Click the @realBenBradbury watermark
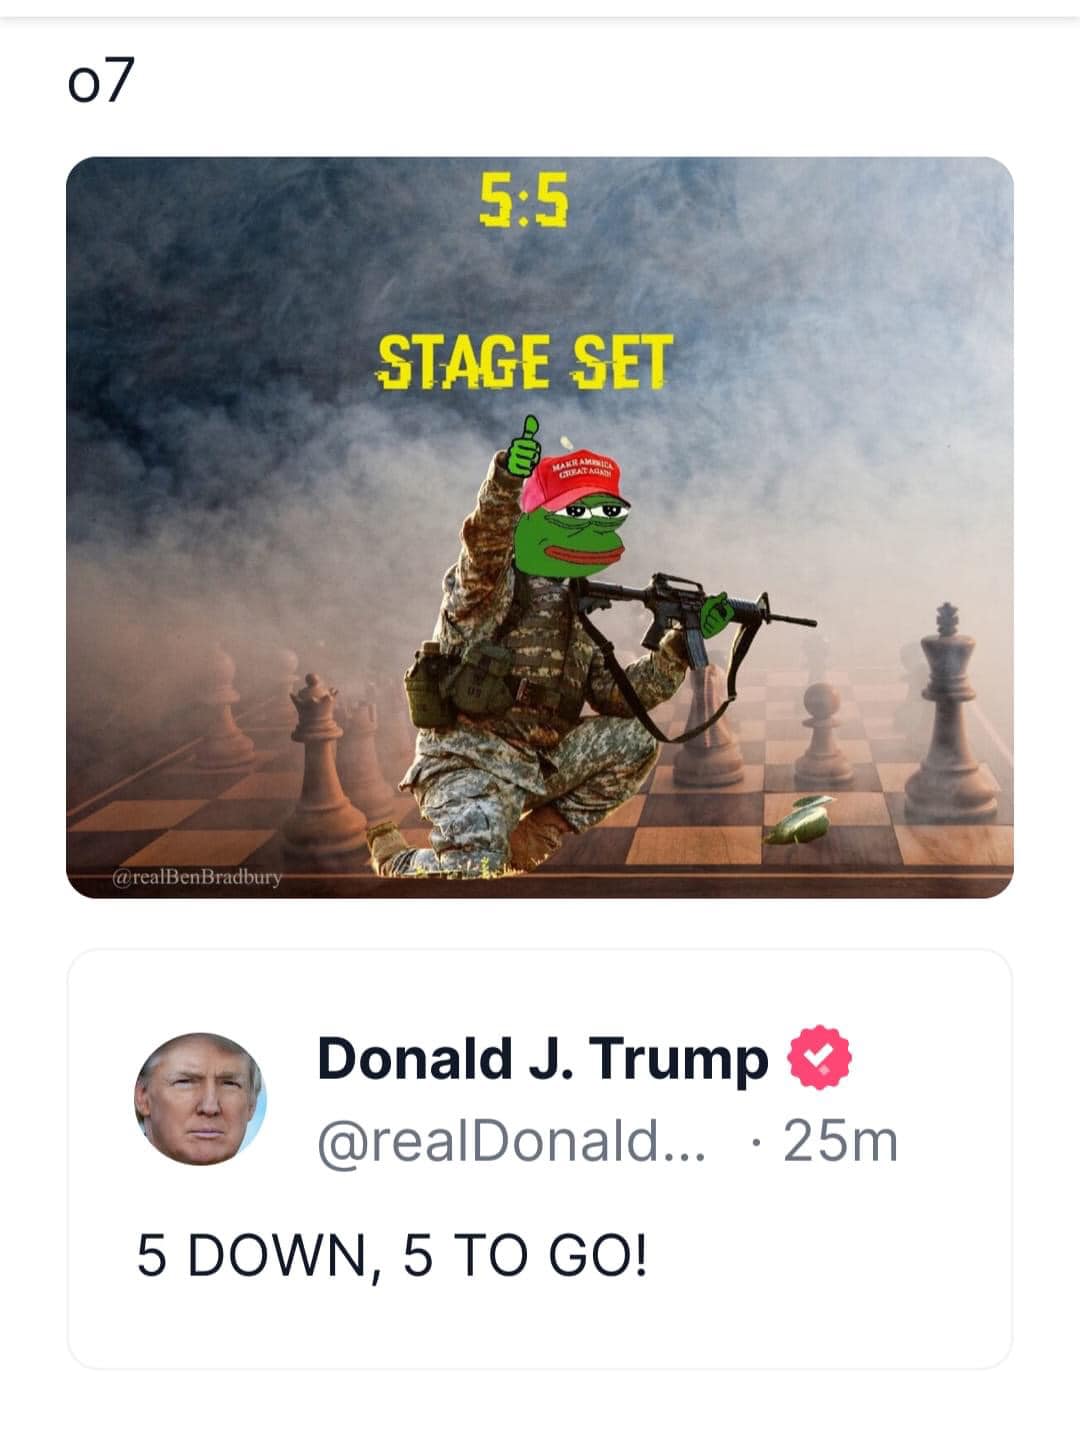Screen dimensions: 1080x1440 pos(198,878)
